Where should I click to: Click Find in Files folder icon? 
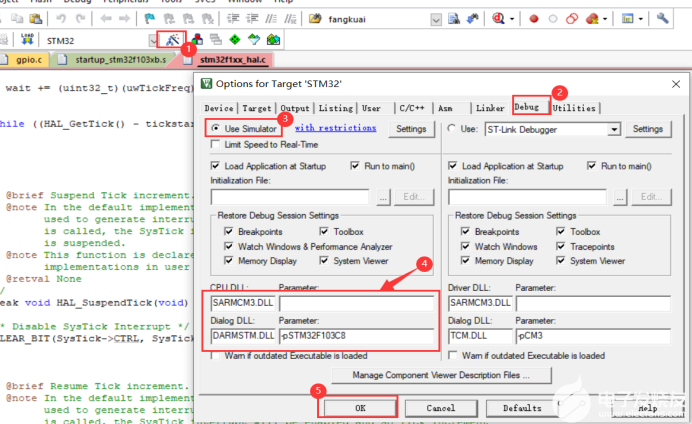[x=315, y=19]
